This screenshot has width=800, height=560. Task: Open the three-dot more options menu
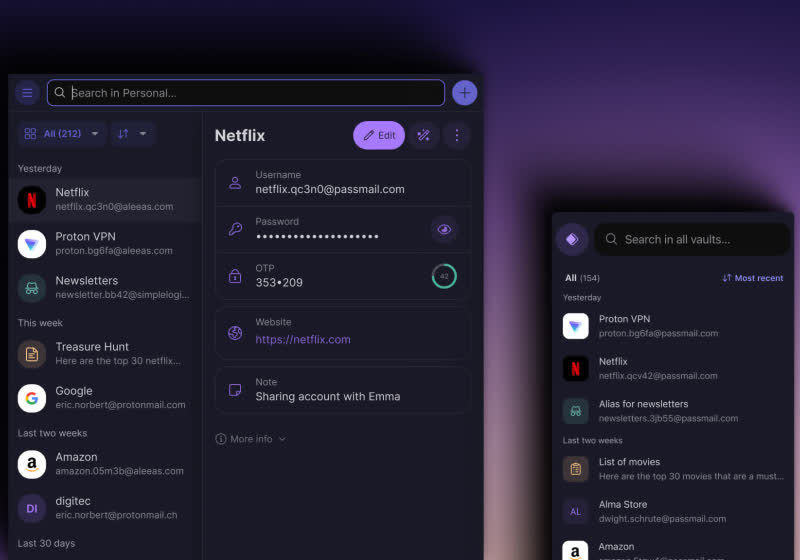(457, 135)
